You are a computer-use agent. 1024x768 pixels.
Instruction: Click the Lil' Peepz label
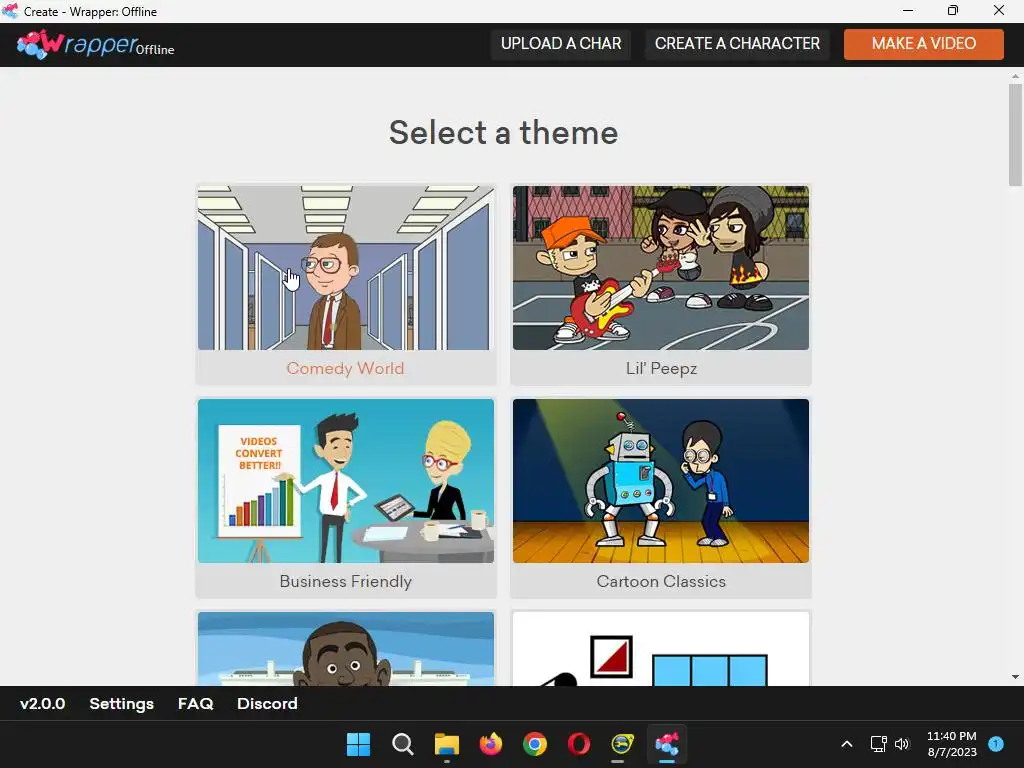pyautogui.click(x=661, y=368)
